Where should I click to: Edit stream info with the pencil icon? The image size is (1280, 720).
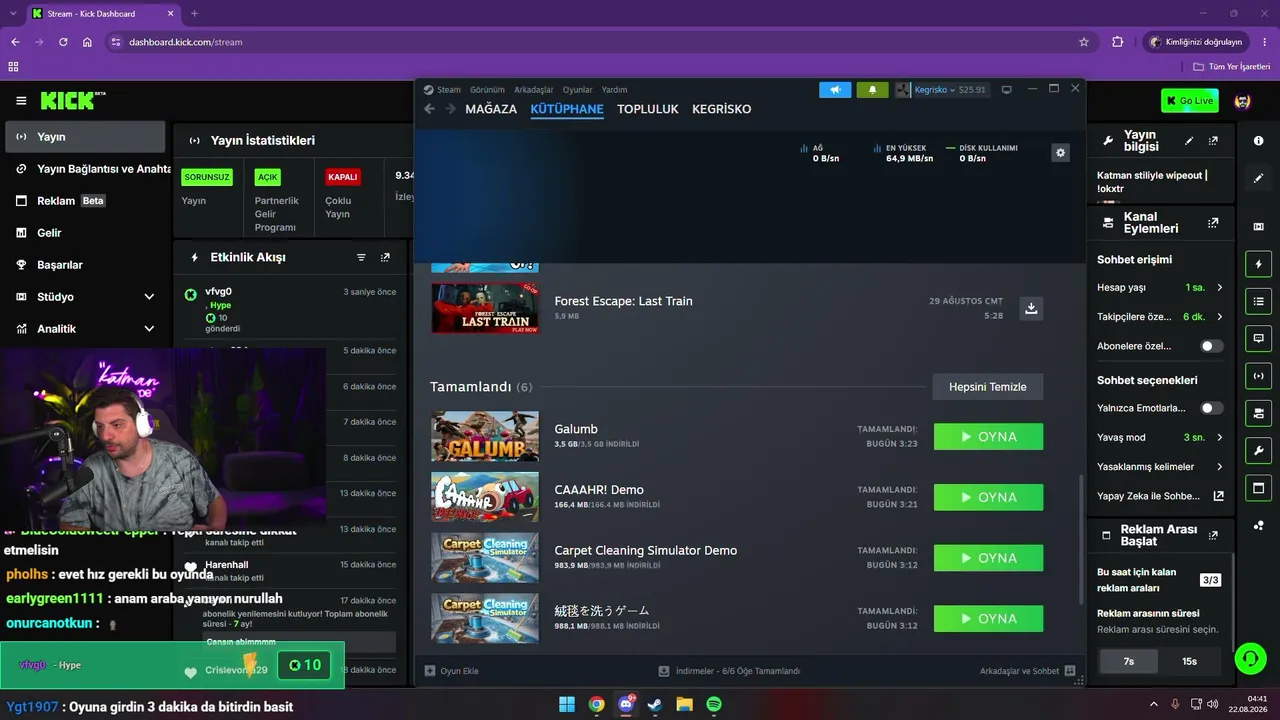pyautogui.click(x=1189, y=141)
